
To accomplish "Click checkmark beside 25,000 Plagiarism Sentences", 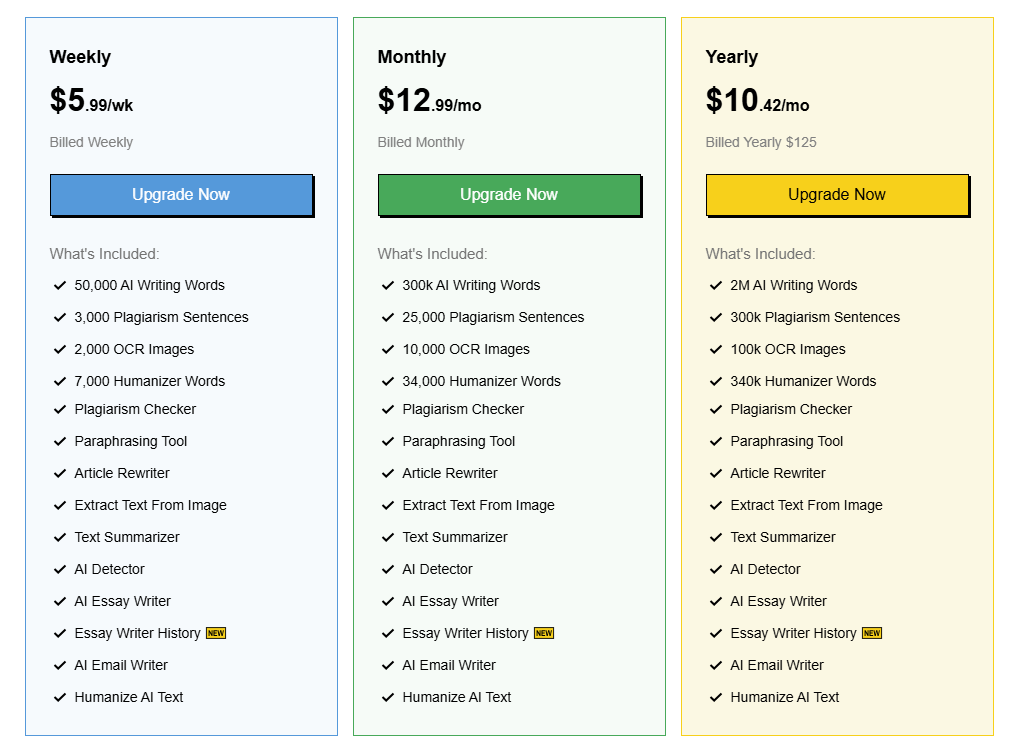I will [388, 317].
